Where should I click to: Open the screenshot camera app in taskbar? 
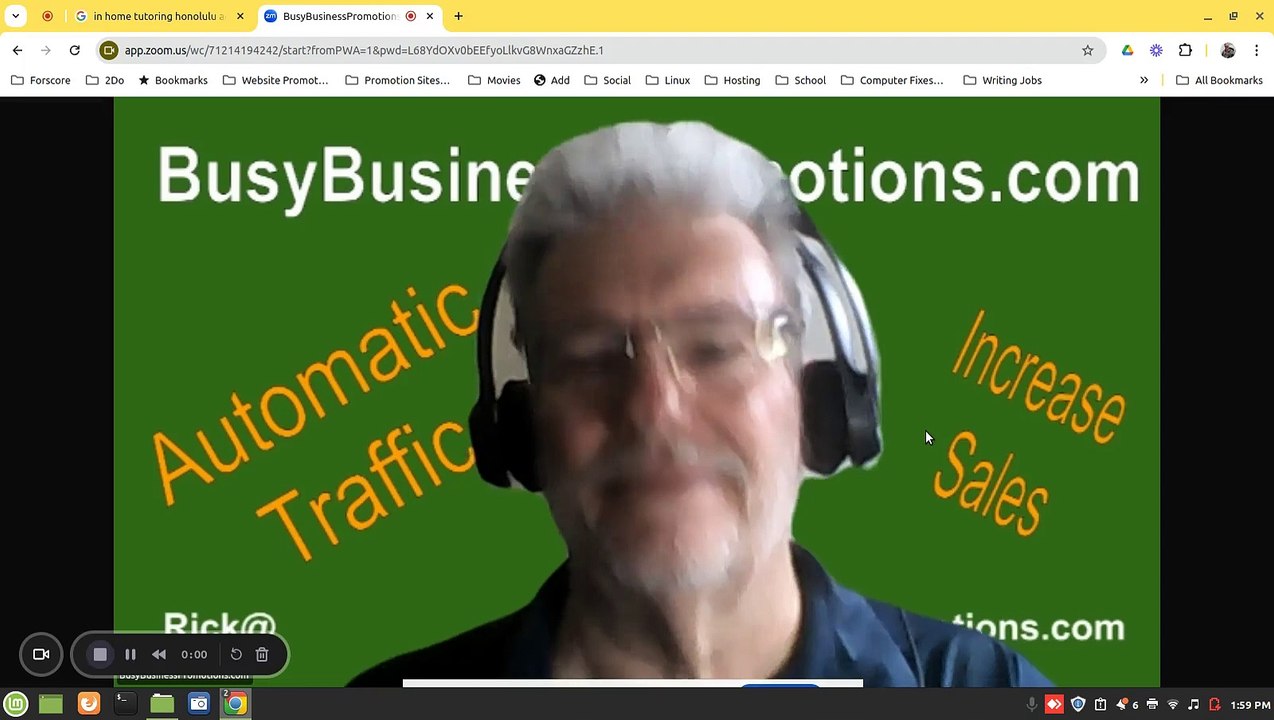click(199, 704)
